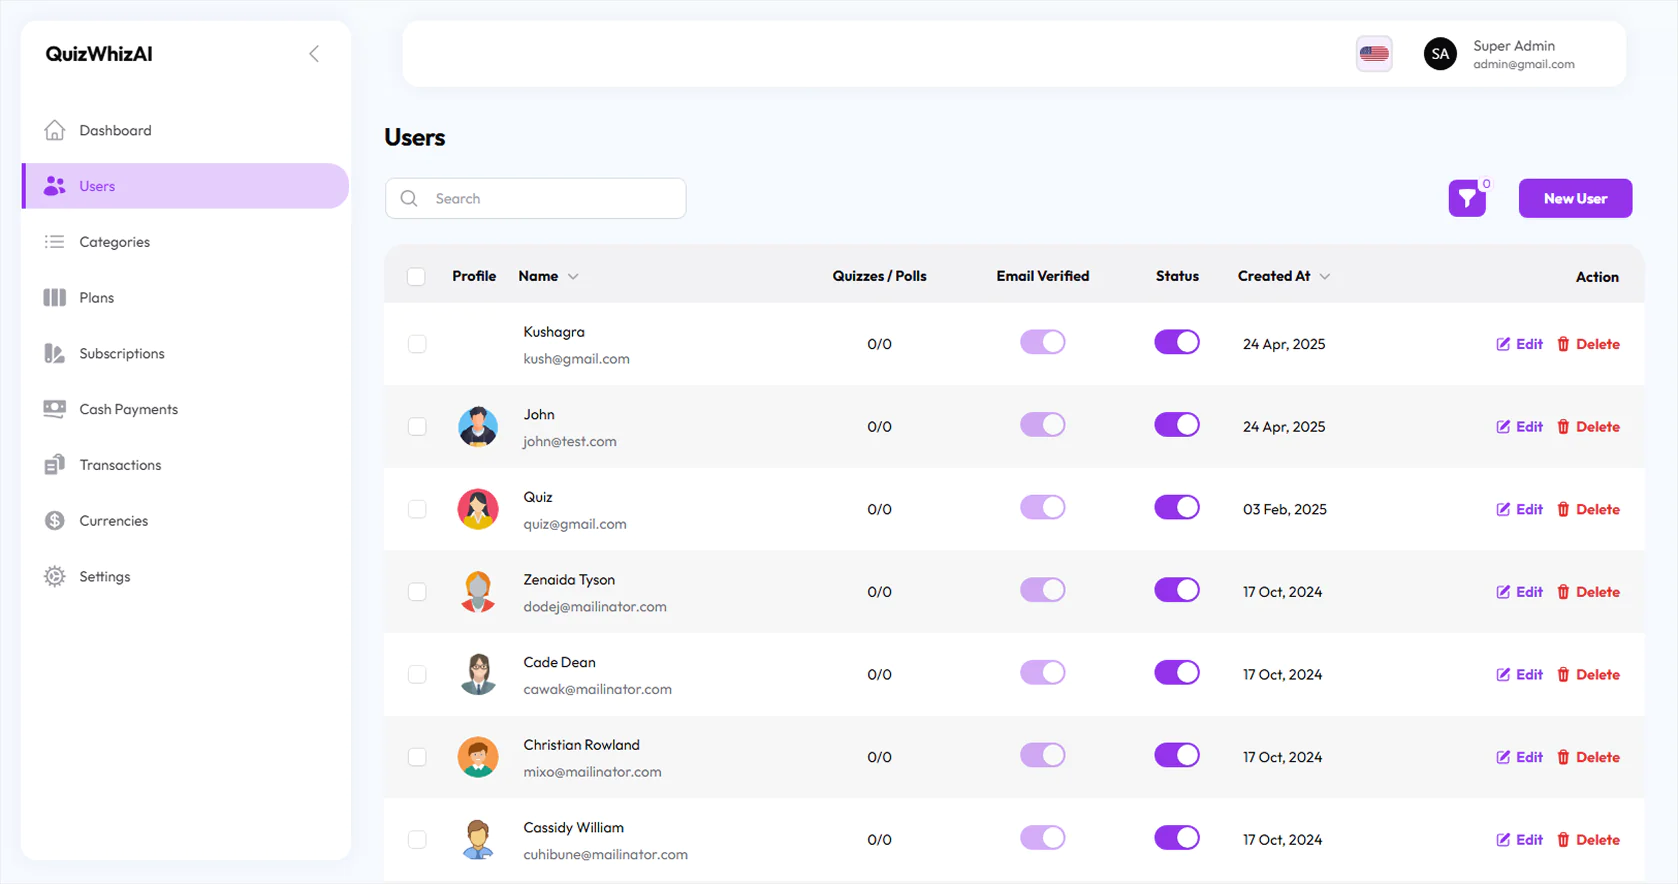
Task: Click the trash icon for Cade Dean
Action: [1563, 675]
